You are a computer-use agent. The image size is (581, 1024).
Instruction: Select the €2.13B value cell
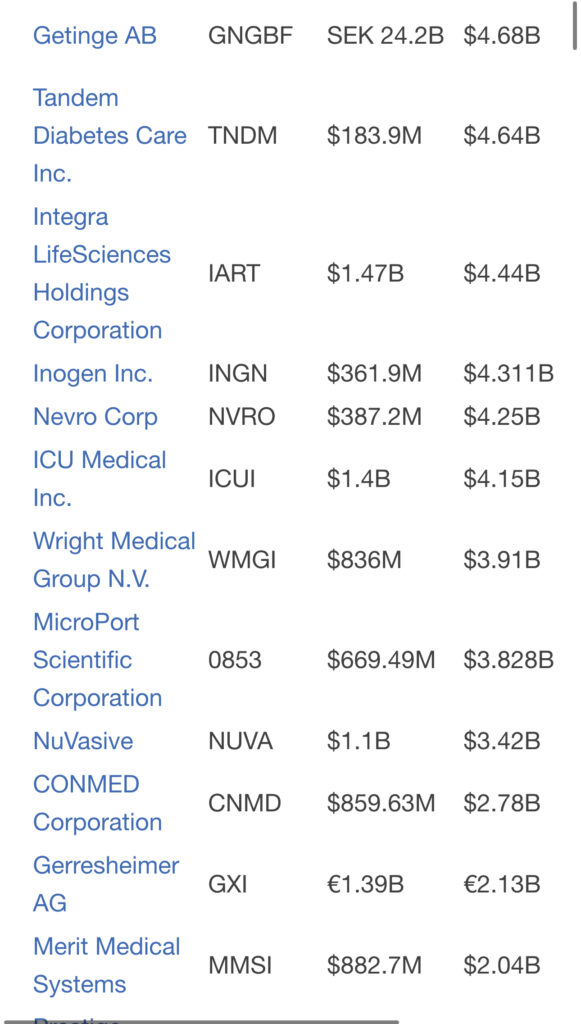click(x=501, y=884)
